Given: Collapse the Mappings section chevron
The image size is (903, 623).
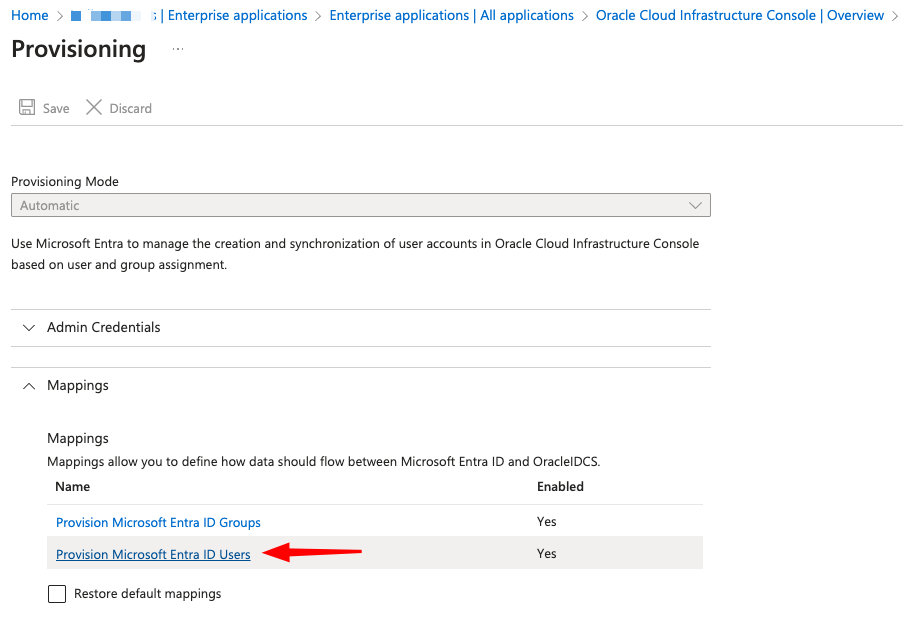Looking at the screenshot, I should click(x=29, y=386).
